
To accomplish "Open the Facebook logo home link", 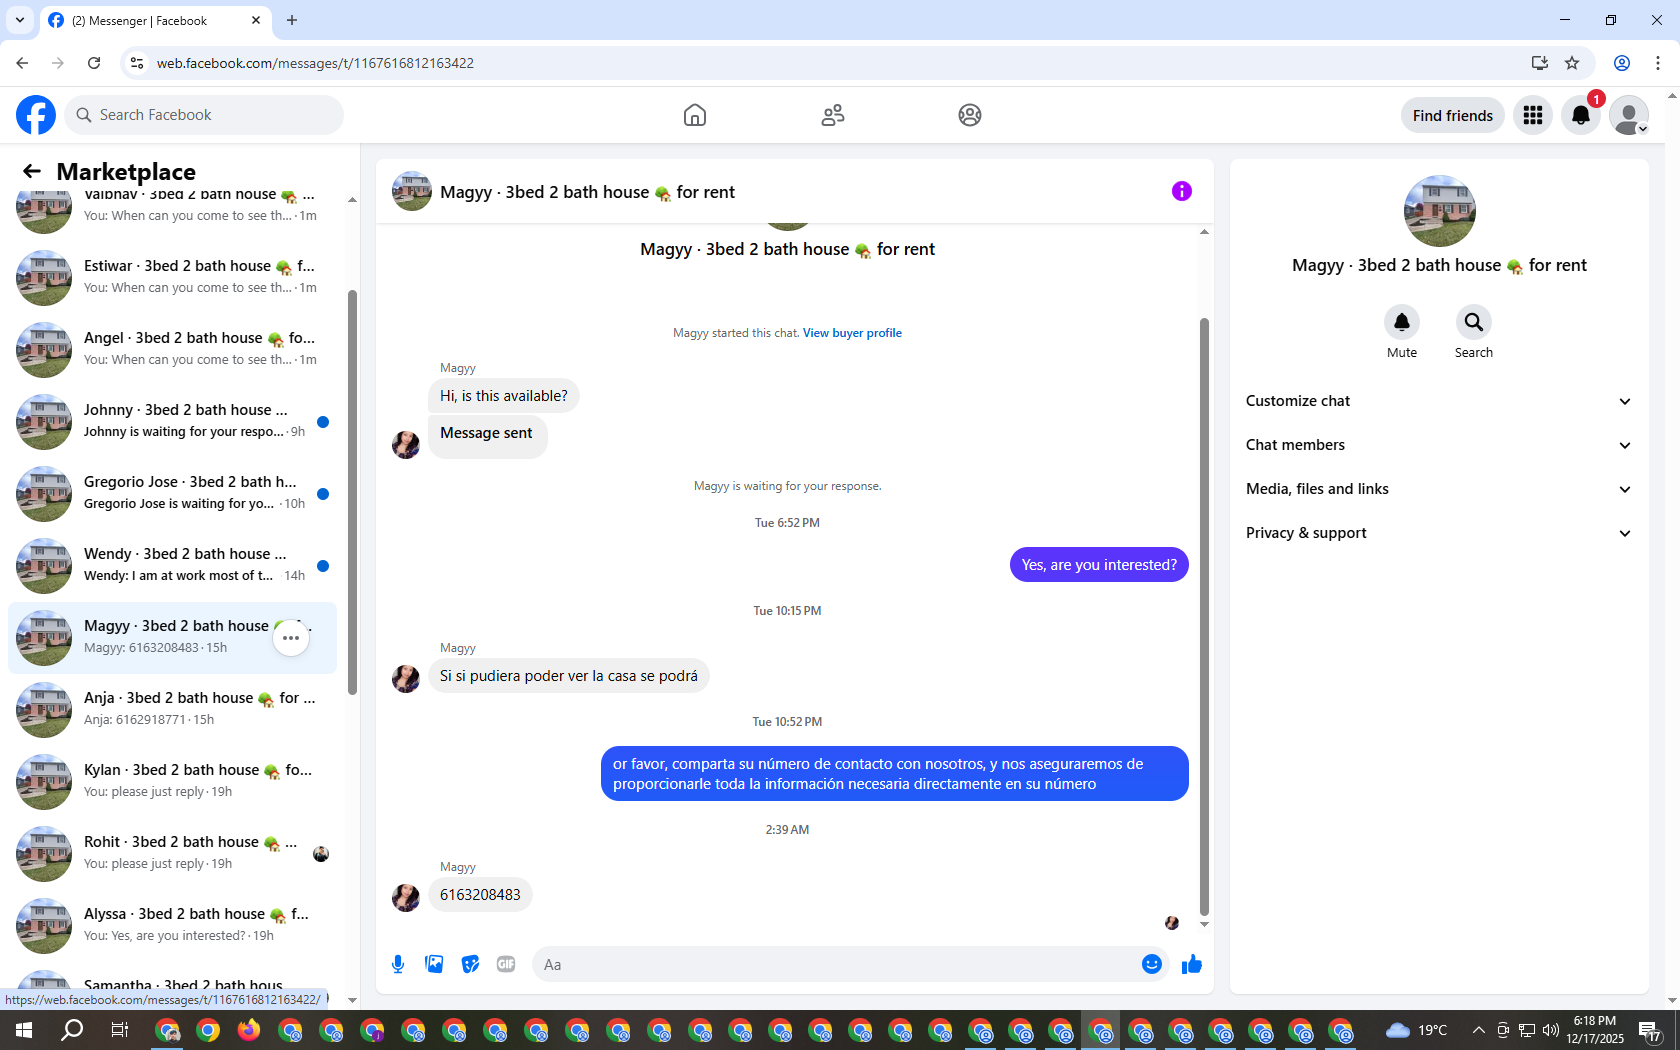I will (x=36, y=115).
